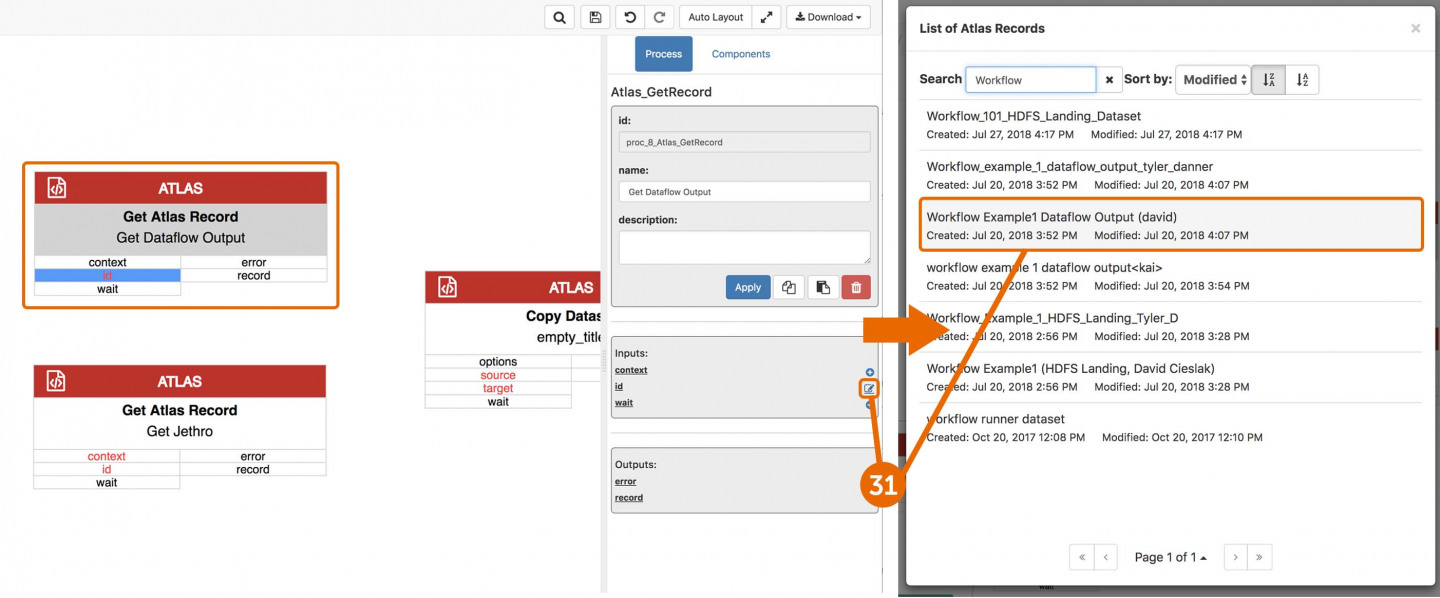The image size is (1440, 598).
Task: Click the context link under Inputs
Action: tap(631, 370)
